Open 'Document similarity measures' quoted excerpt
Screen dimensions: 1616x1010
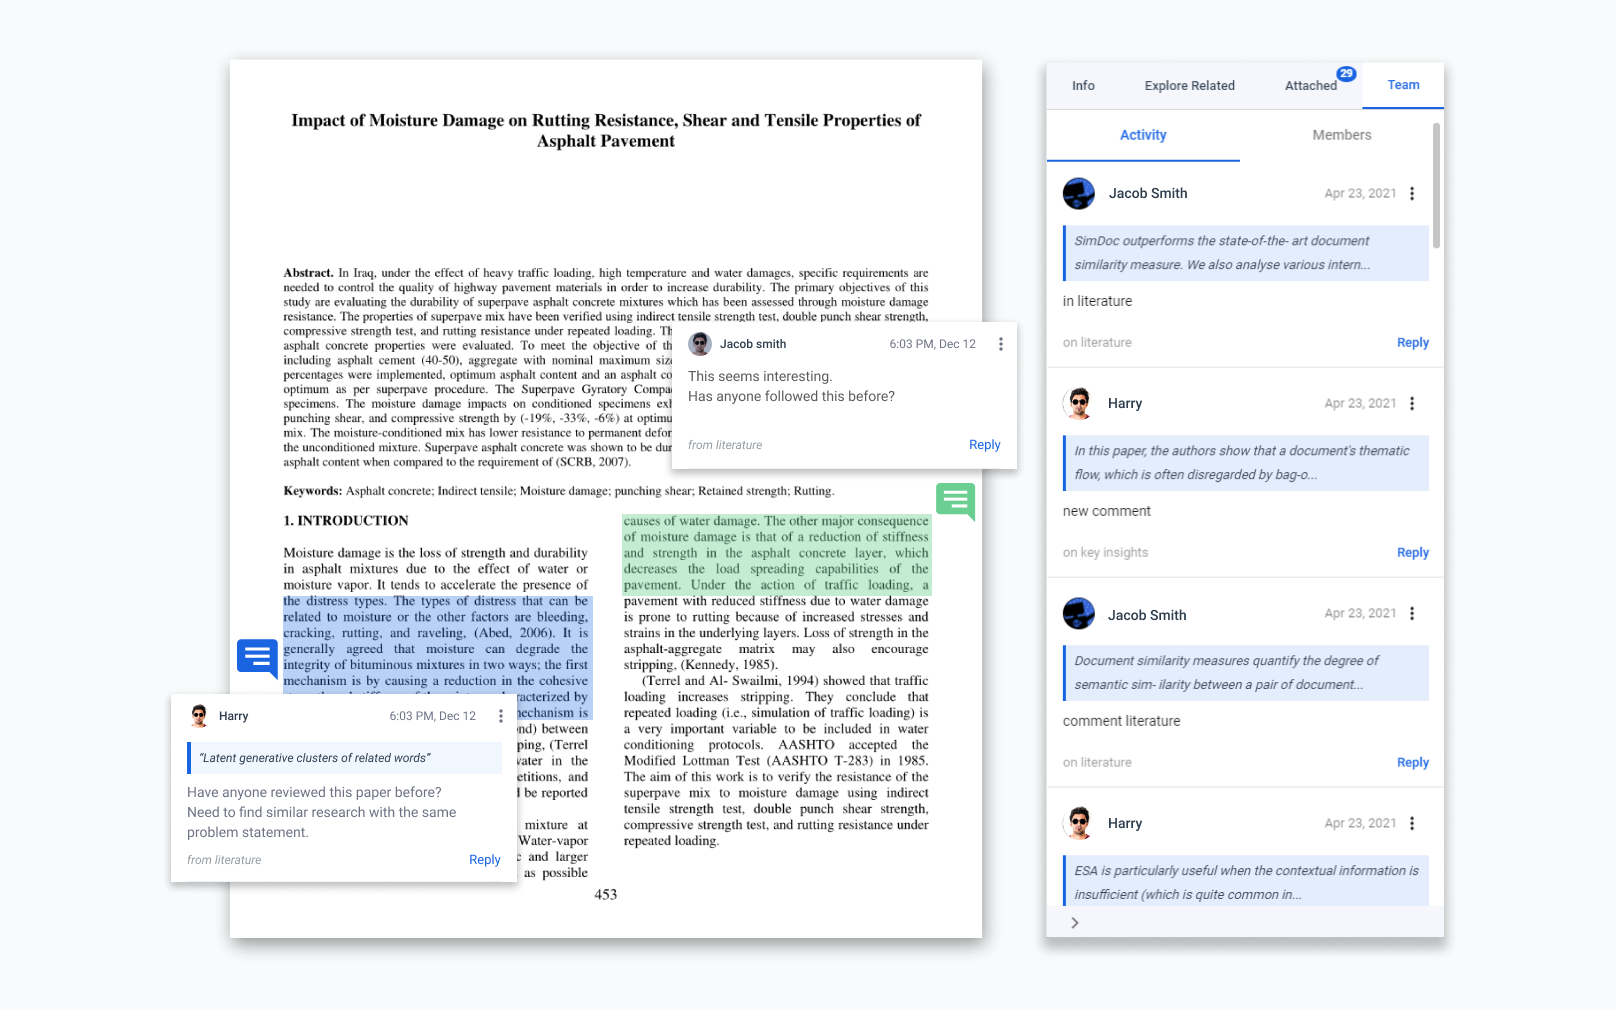pos(1245,673)
